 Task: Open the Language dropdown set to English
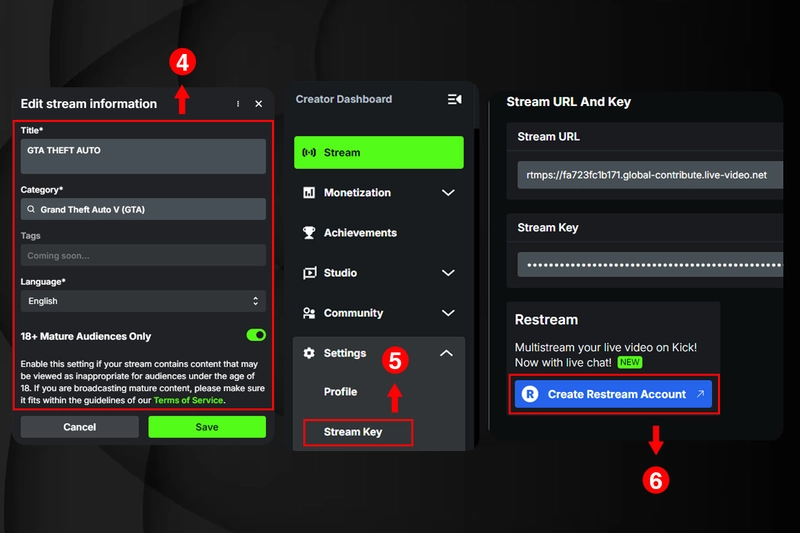tap(143, 301)
